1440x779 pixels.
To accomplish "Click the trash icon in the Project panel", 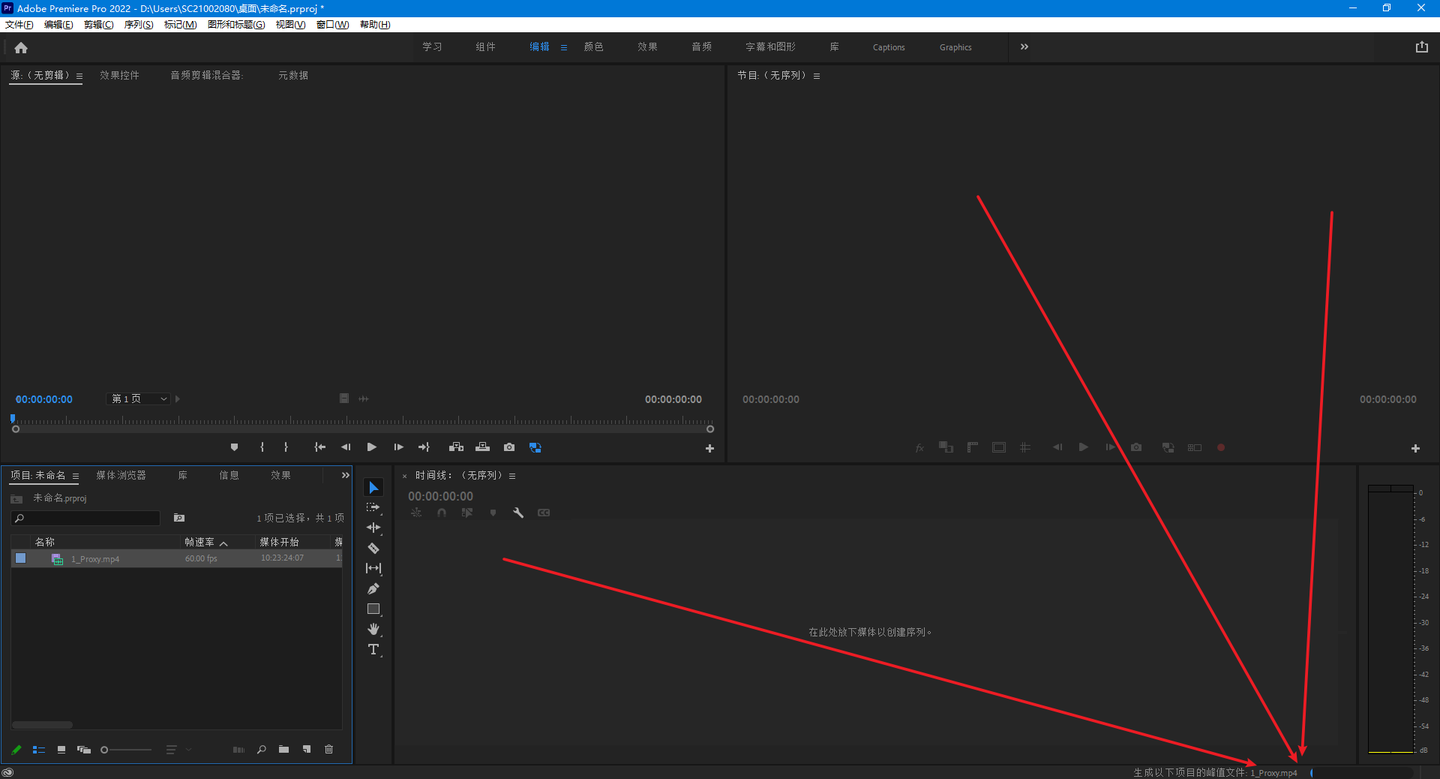I will tap(329, 749).
